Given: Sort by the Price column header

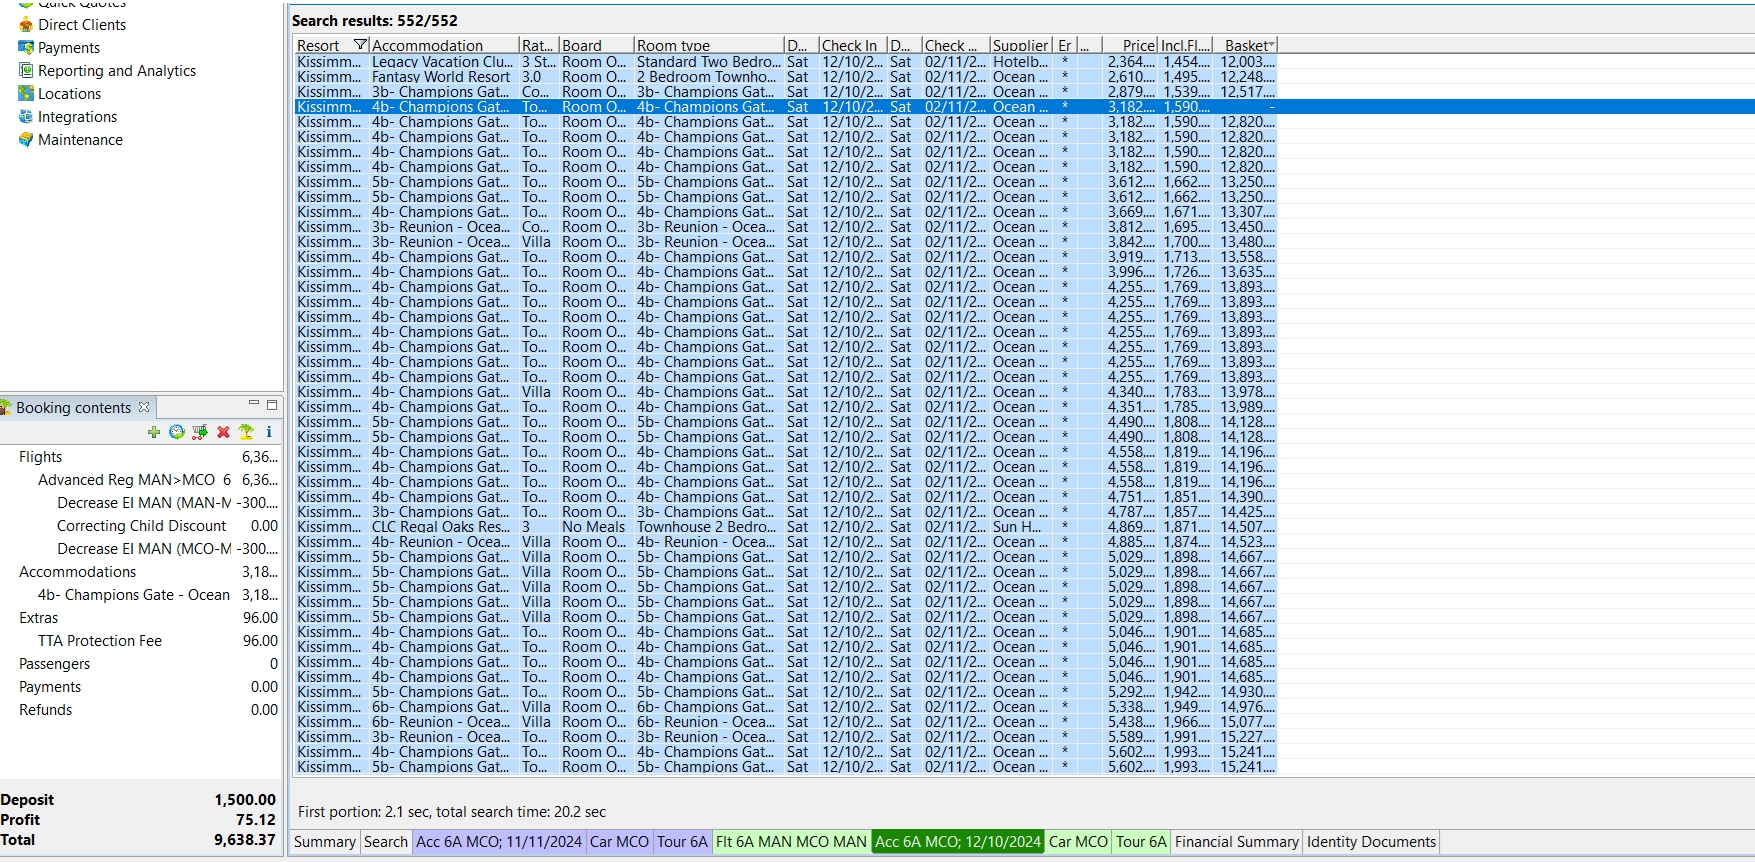Looking at the screenshot, I should pos(1128,45).
